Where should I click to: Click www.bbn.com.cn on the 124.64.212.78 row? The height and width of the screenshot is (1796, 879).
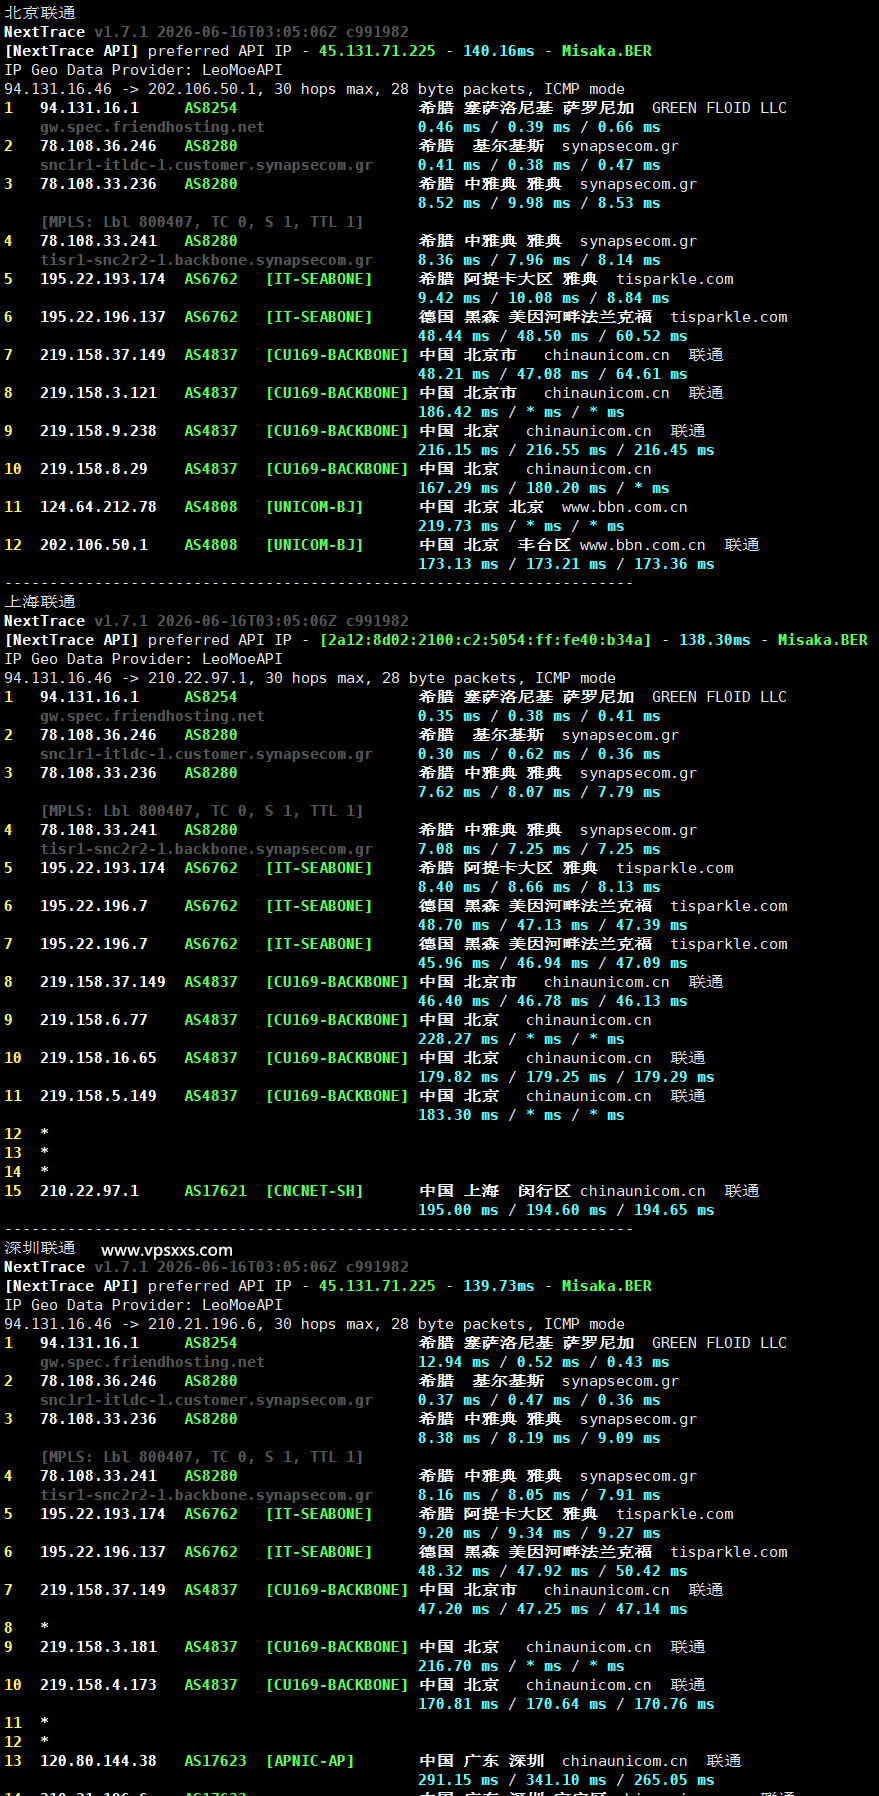(x=625, y=507)
